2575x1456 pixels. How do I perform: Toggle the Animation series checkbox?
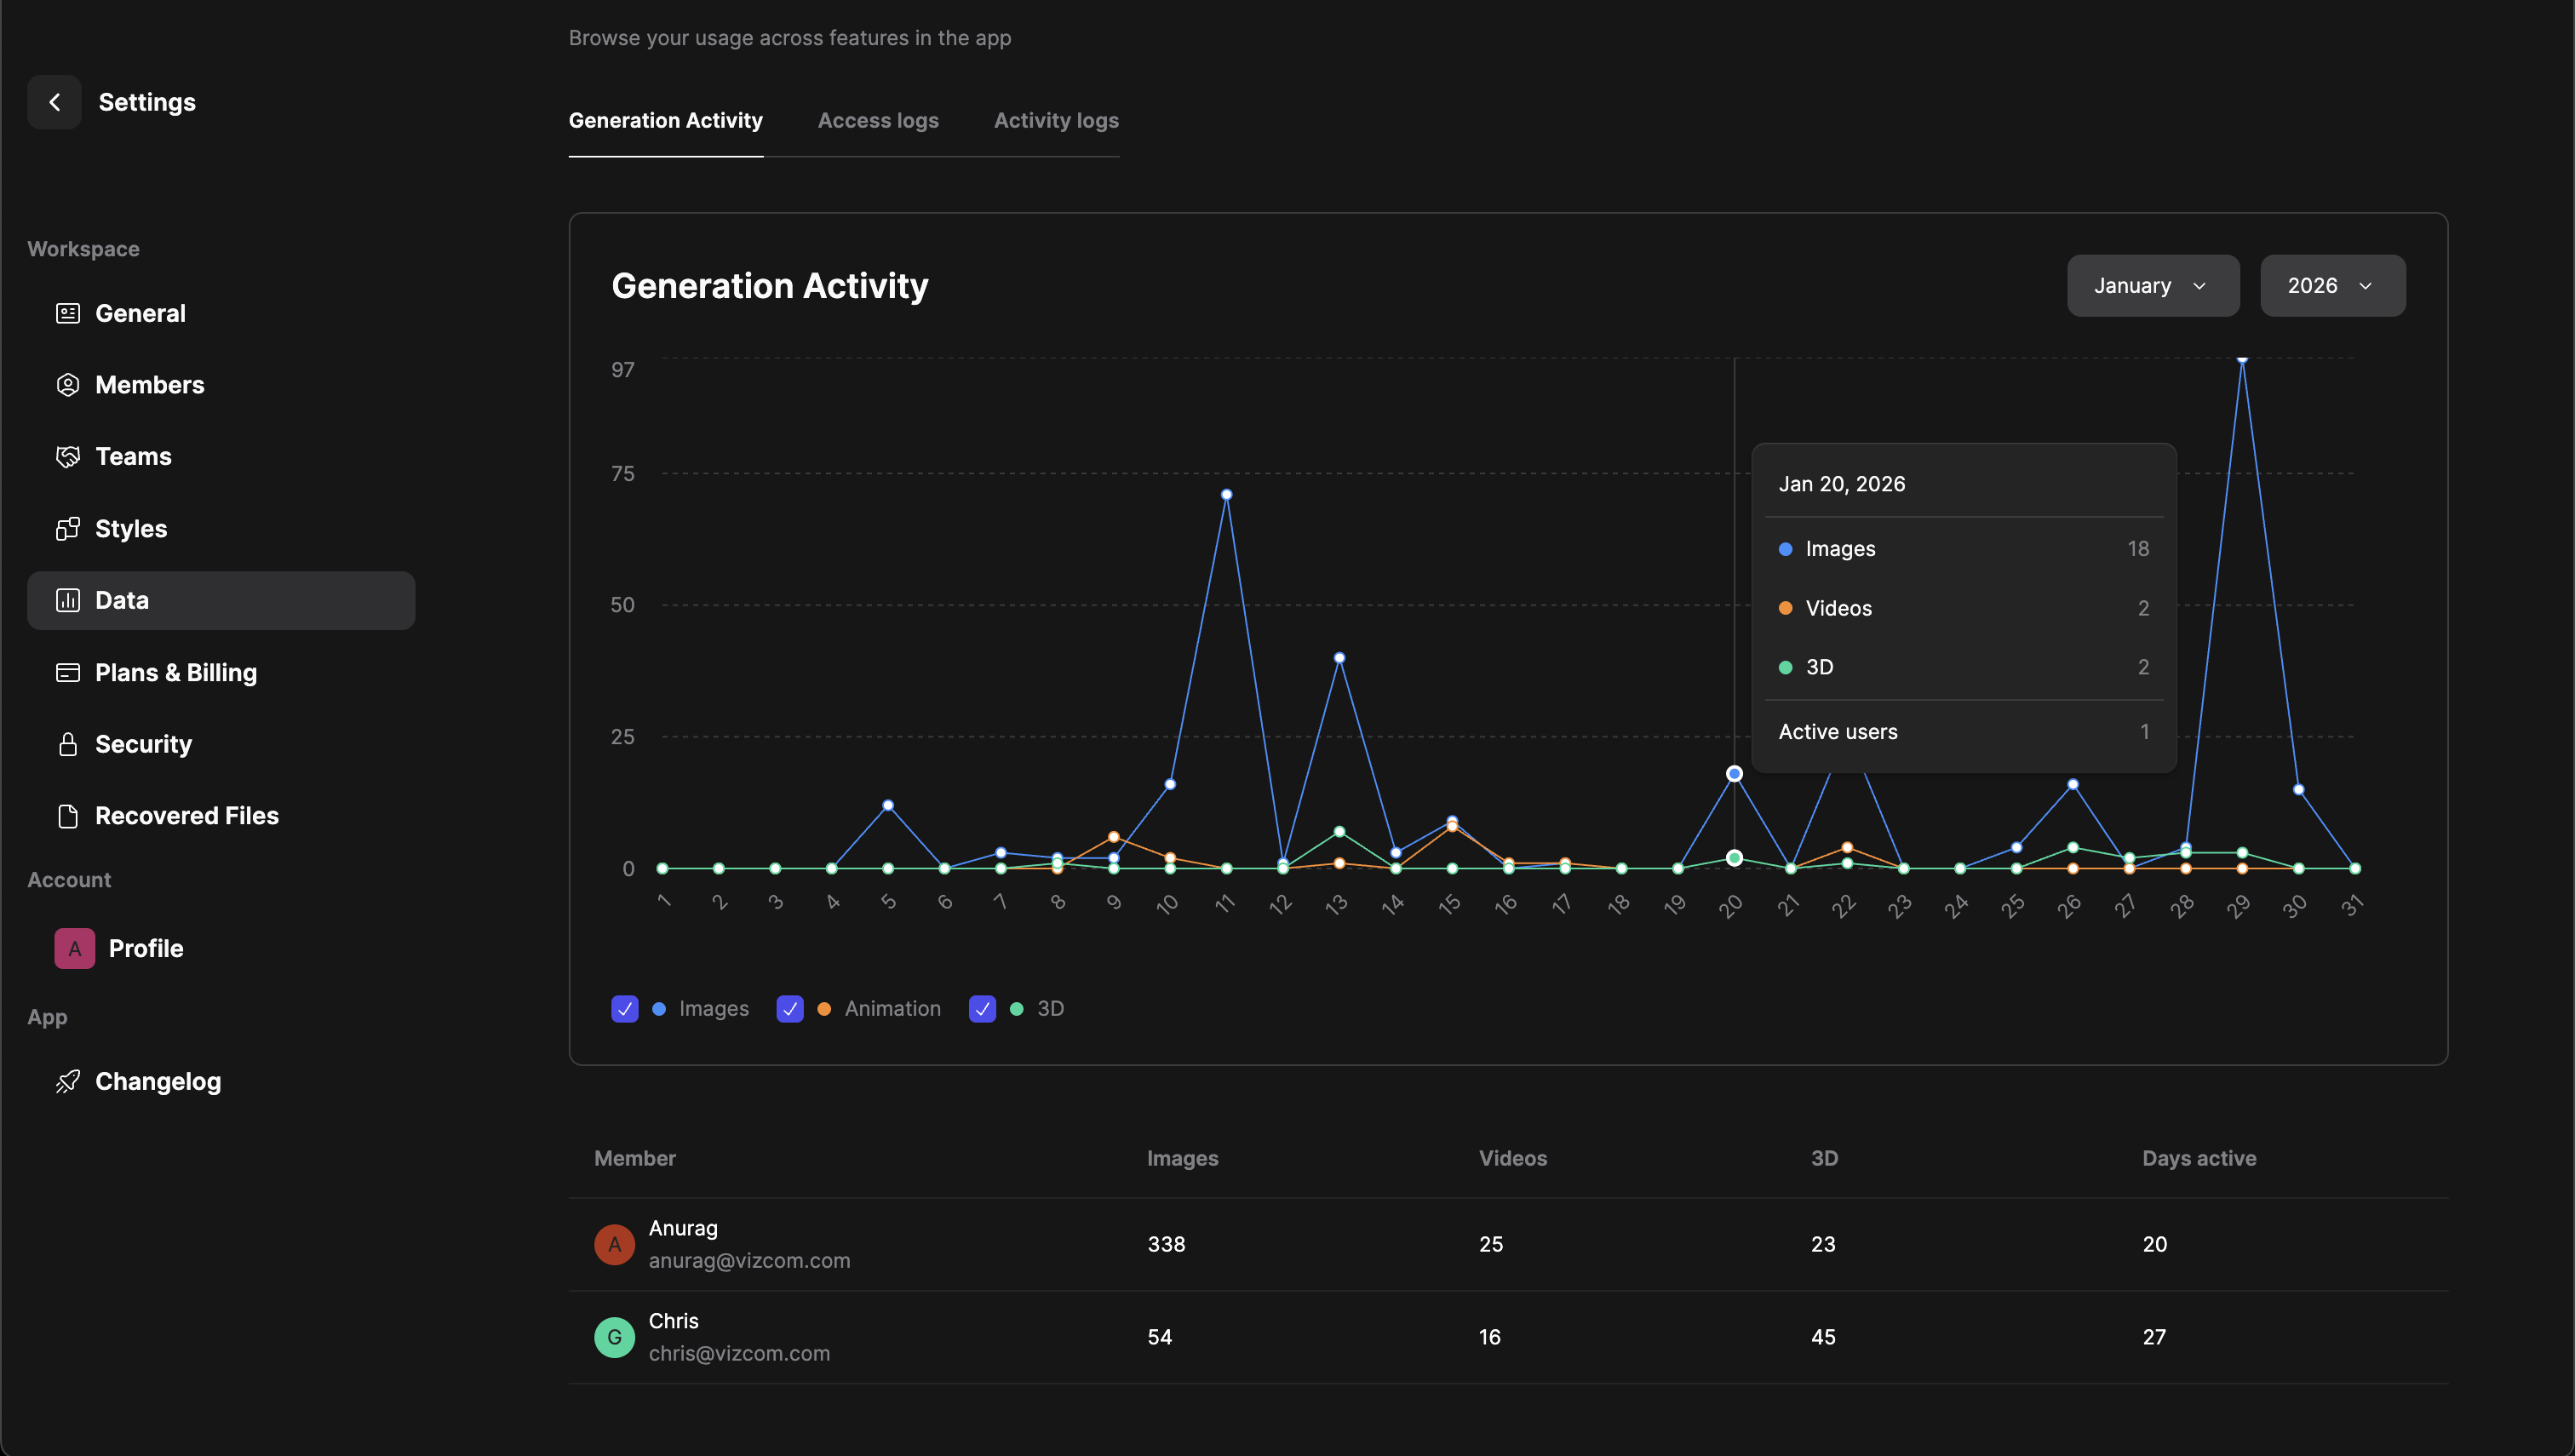click(x=789, y=1009)
